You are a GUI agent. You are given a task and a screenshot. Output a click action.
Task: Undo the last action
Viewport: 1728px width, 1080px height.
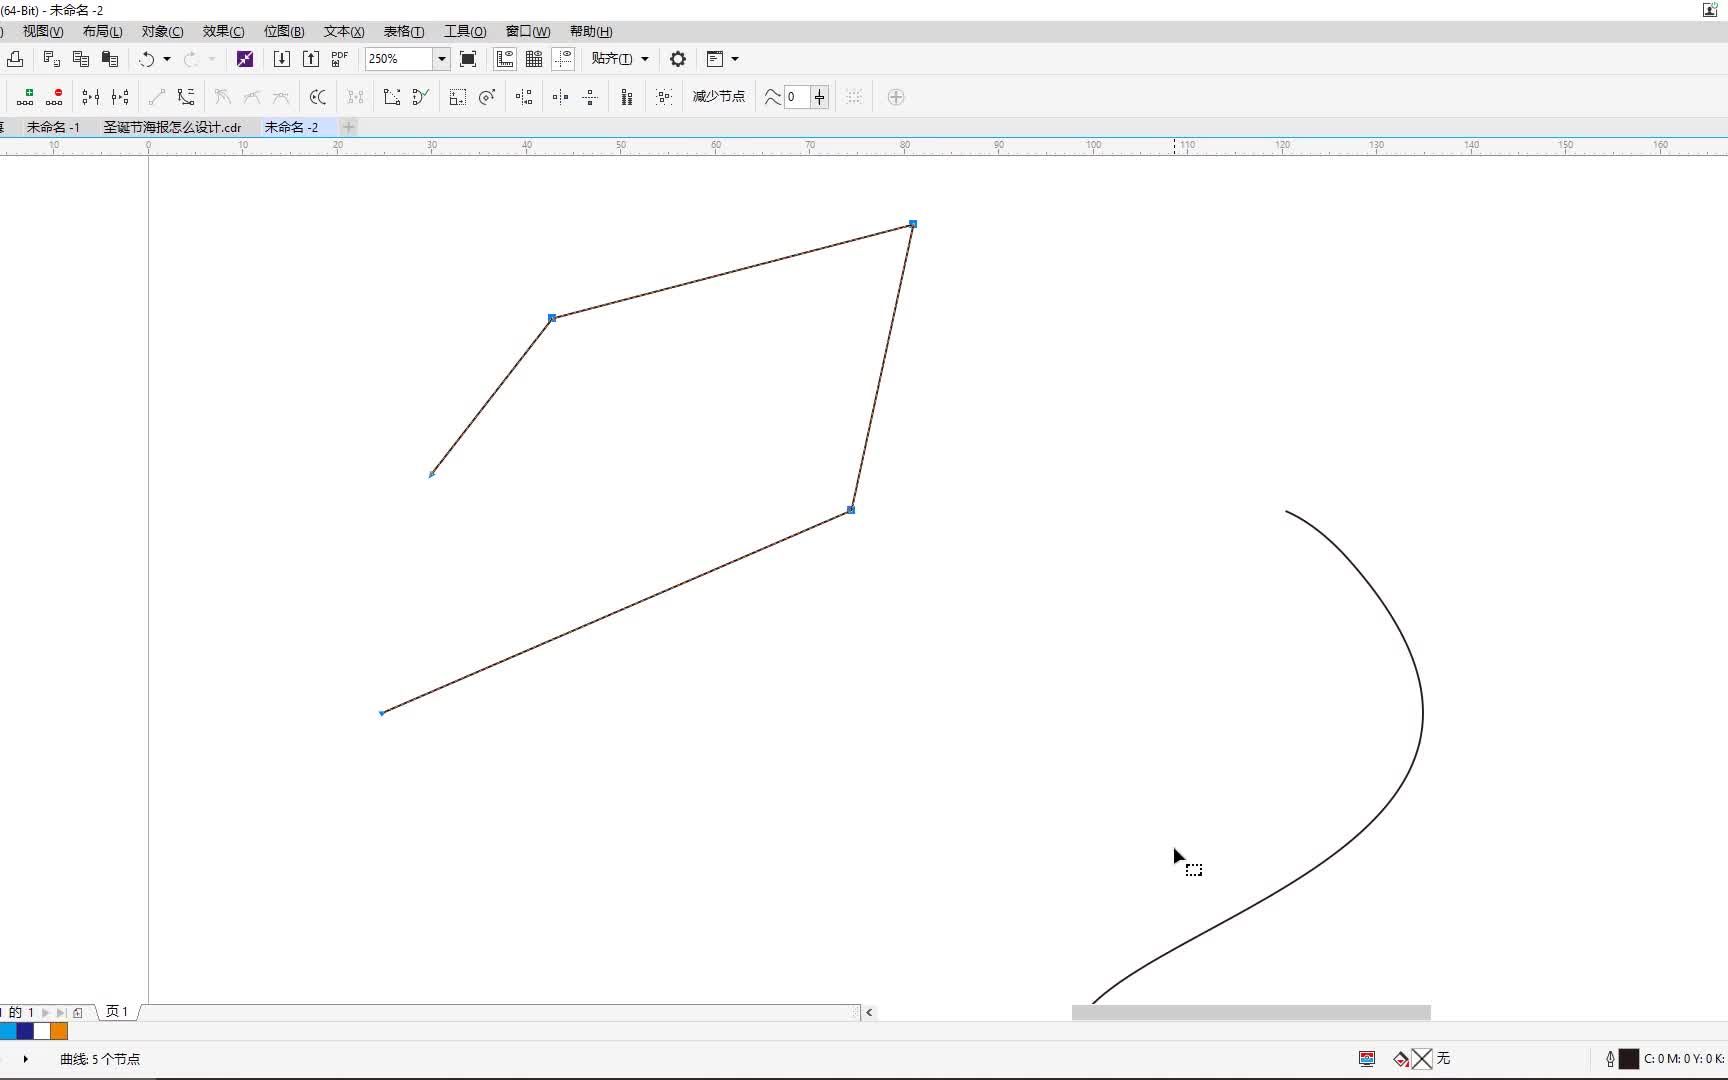[146, 59]
